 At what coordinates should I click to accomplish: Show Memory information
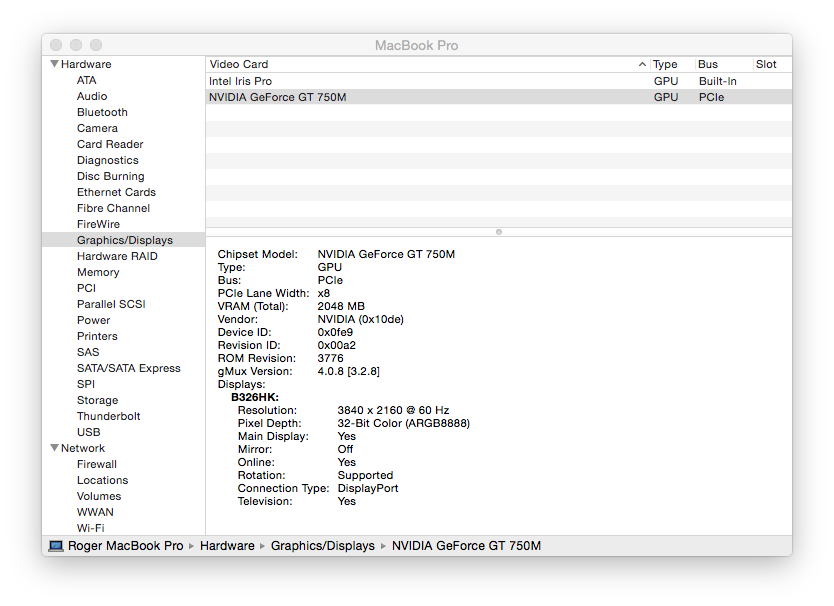click(x=98, y=272)
